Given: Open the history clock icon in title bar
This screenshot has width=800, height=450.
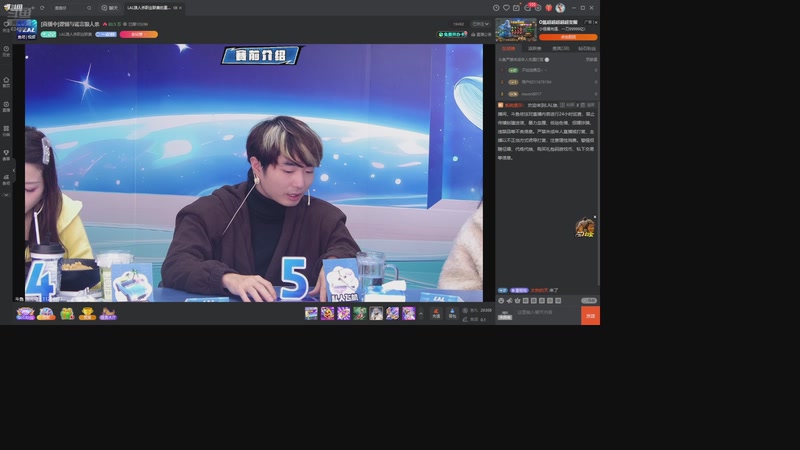Looking at the screenshot, I should click(x=496, y=8).
